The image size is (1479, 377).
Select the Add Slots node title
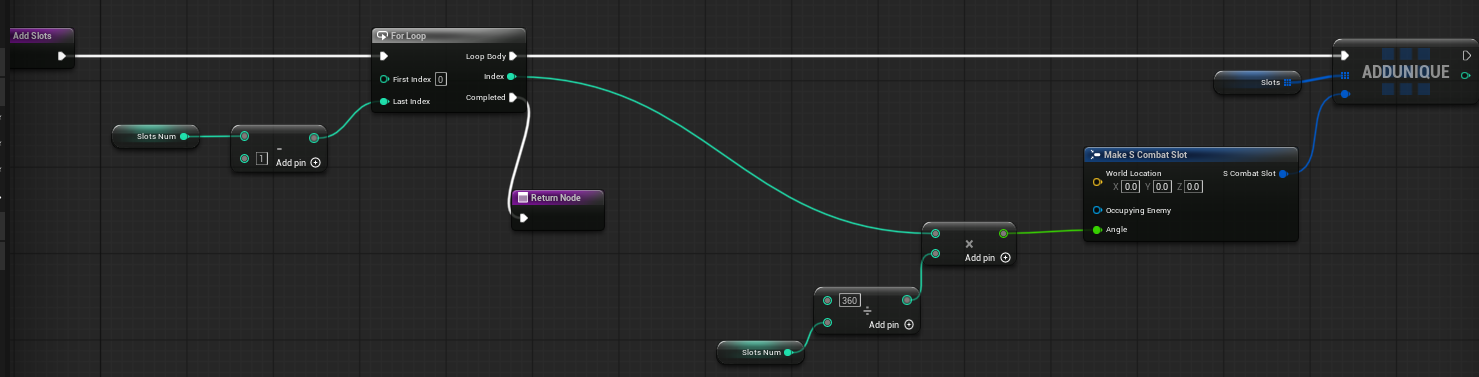point(31,36)
